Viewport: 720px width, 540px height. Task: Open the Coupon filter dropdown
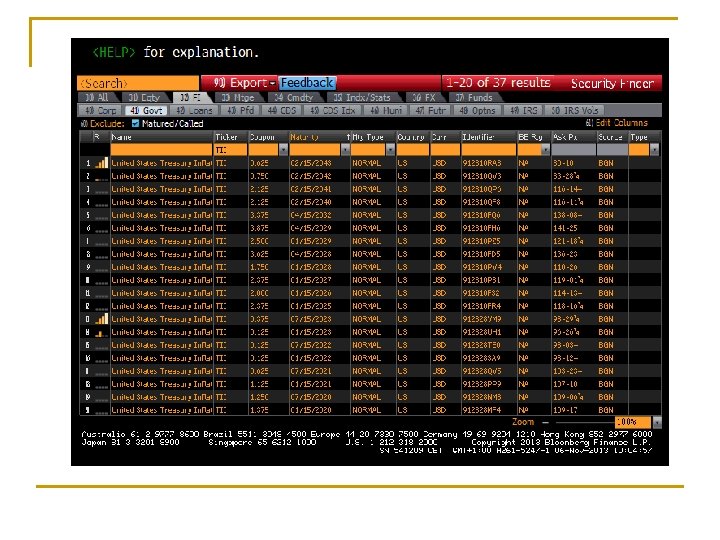point(283,150)
